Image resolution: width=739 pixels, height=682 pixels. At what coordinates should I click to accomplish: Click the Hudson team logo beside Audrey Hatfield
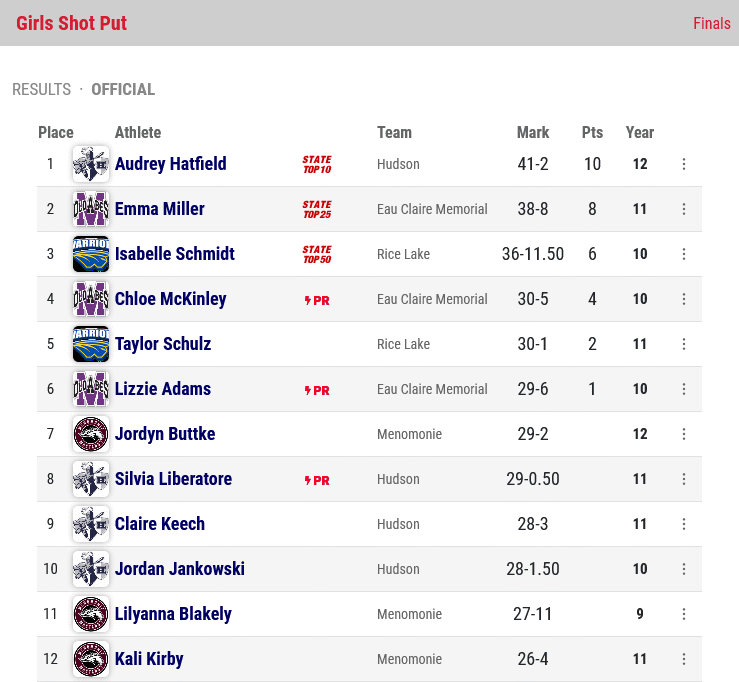pos(91,164)
